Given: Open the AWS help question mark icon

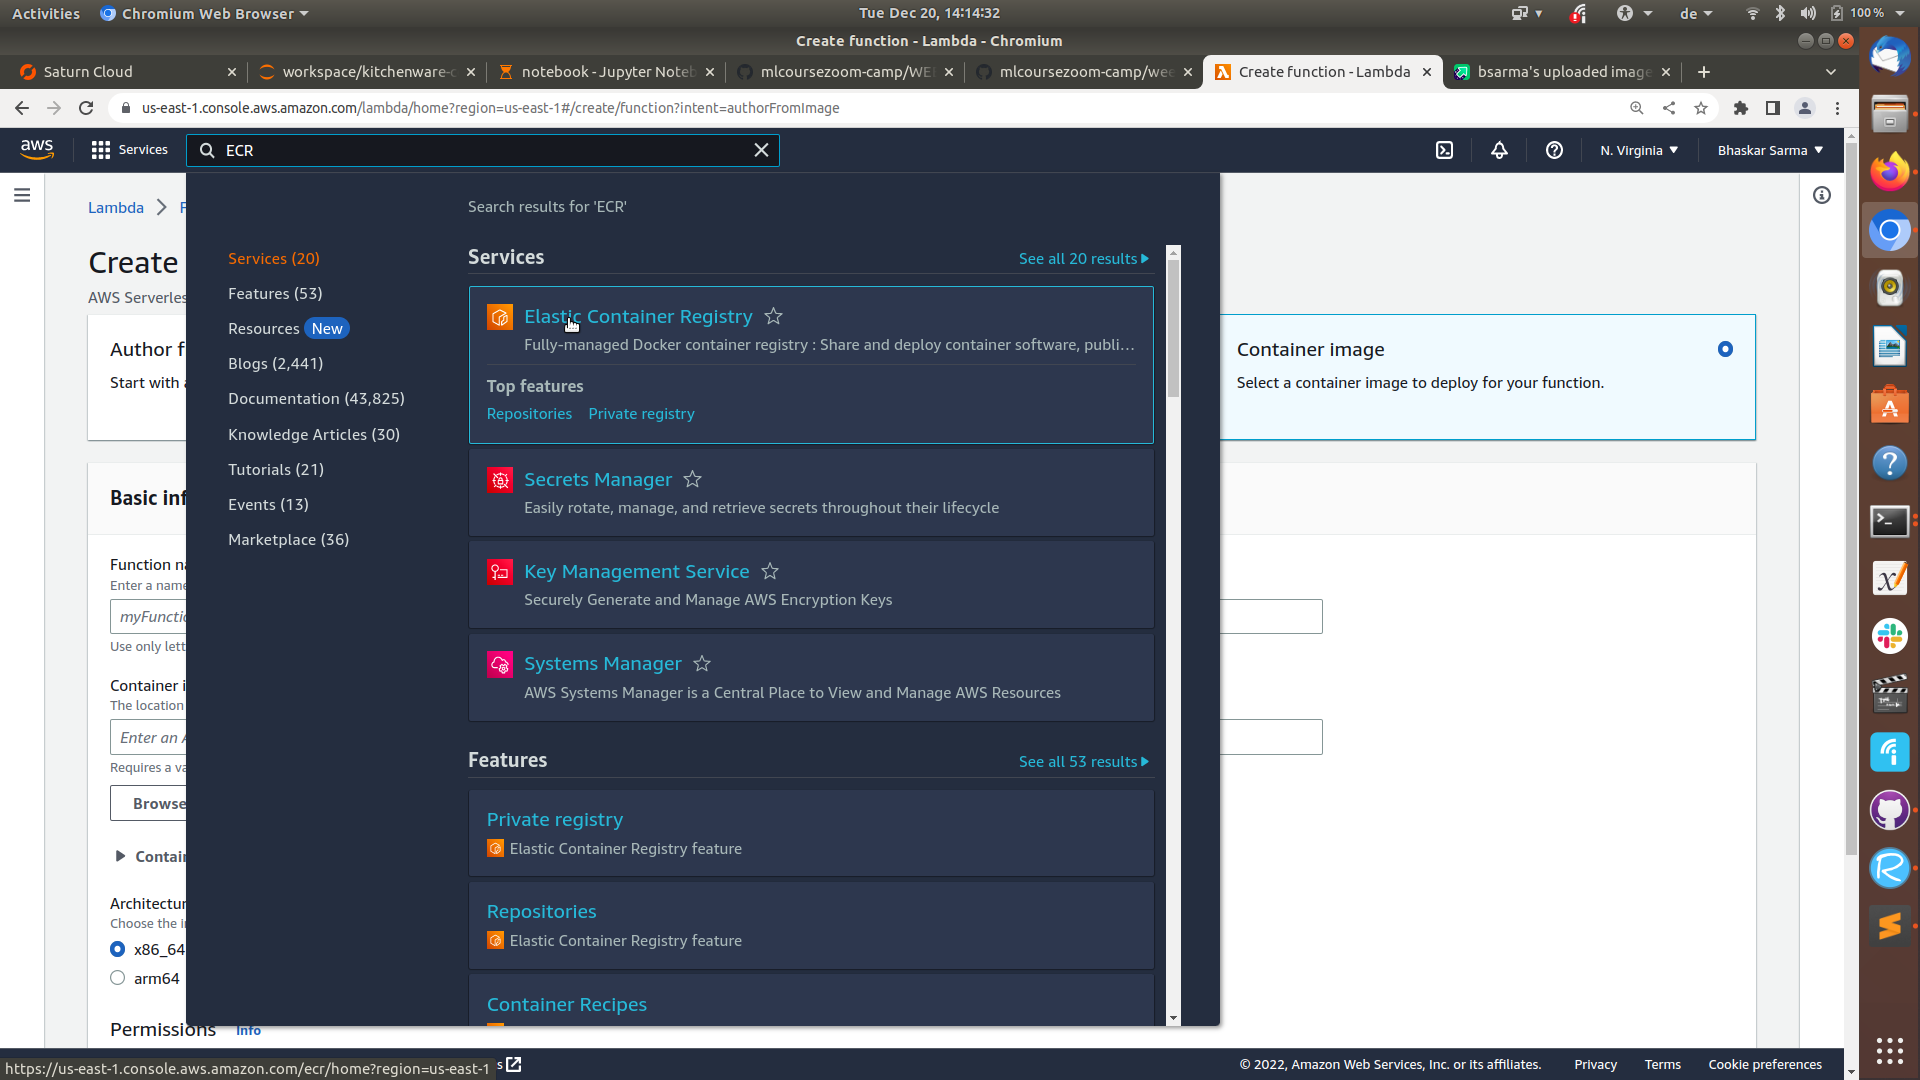Looking at the screenshot, I should [x=1554, y=150].
